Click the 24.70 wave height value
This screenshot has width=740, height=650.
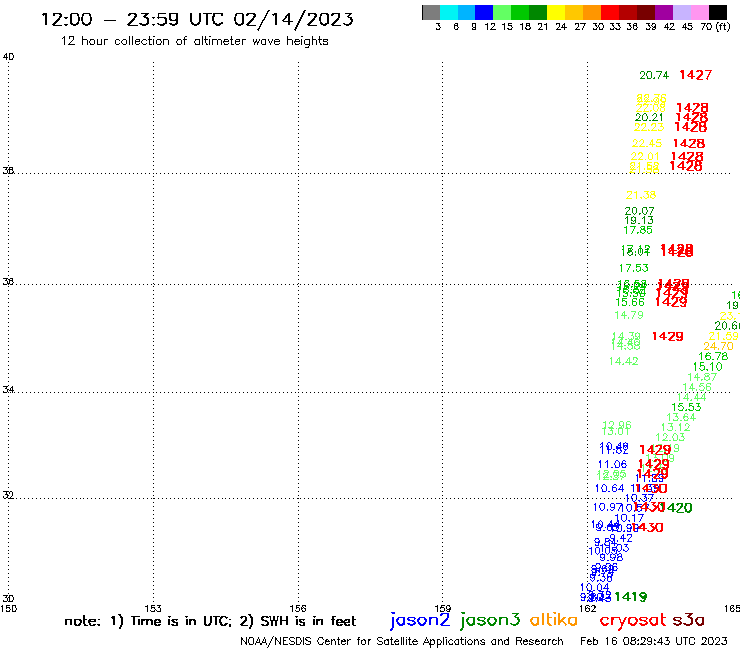(719, 346)
